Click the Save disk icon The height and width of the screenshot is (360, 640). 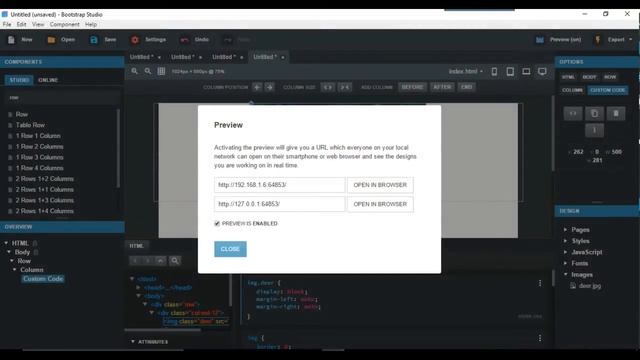tap(94, 40)
